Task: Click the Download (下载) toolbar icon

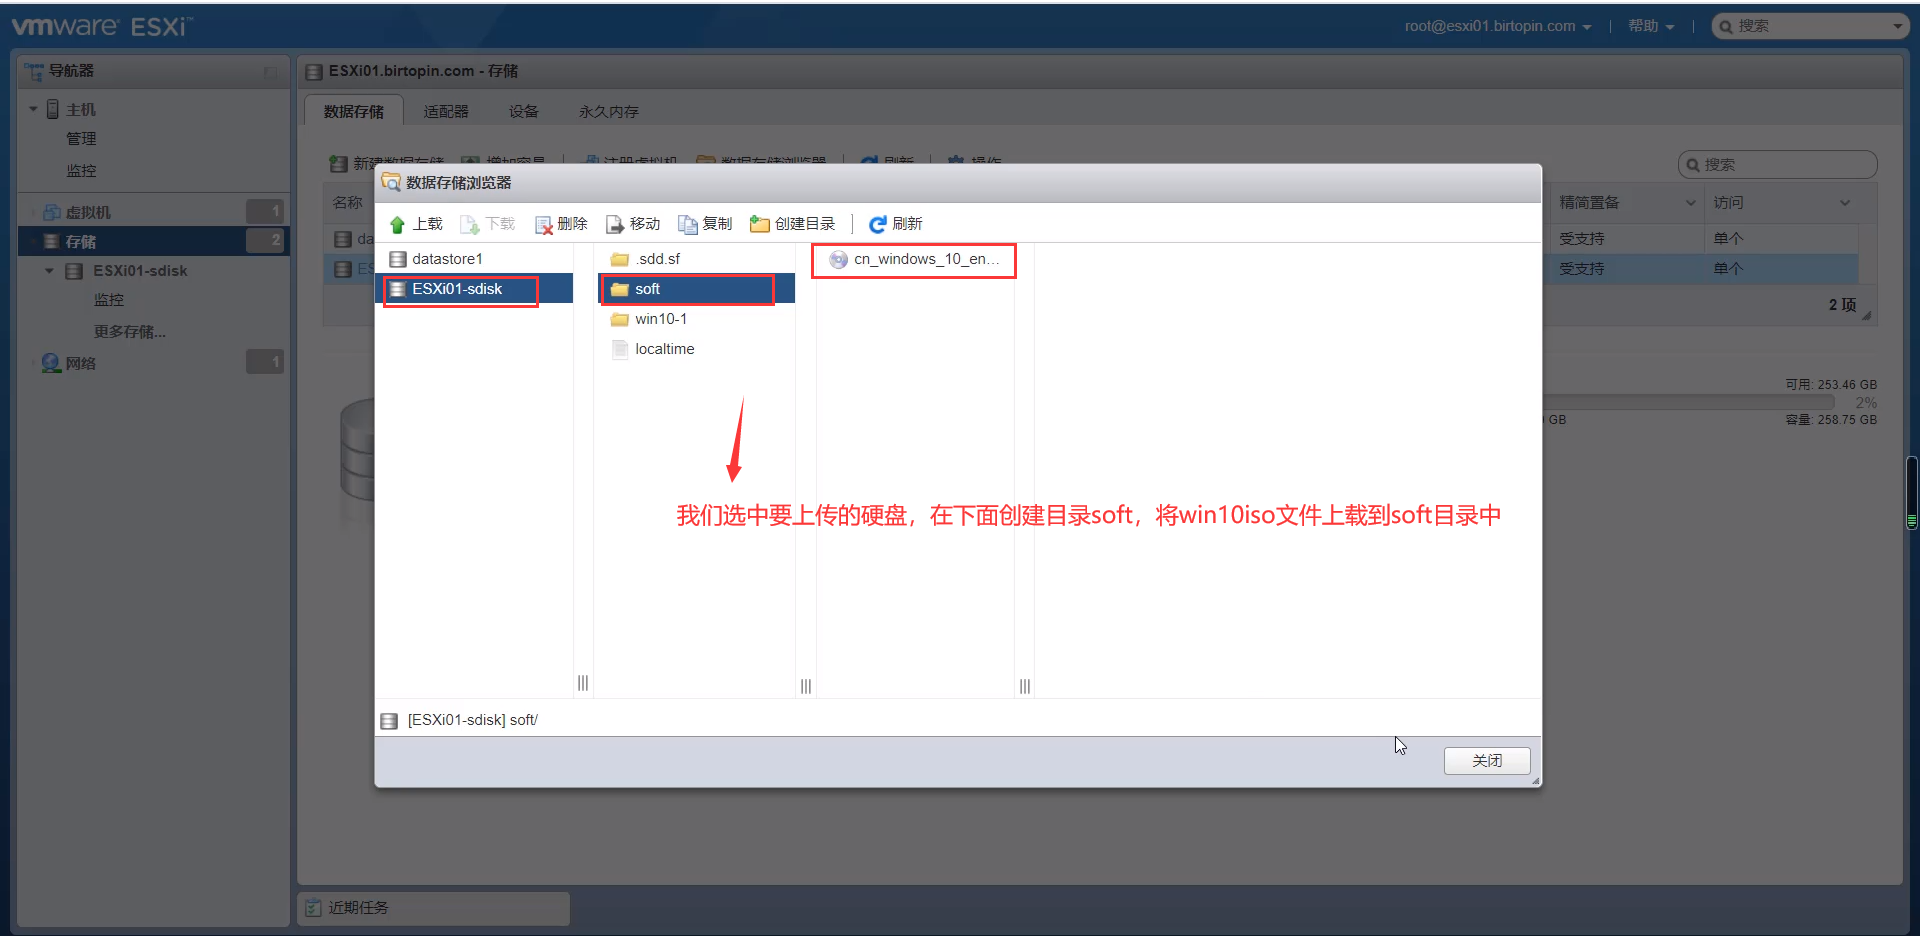Action: click(x=470, y=224)
